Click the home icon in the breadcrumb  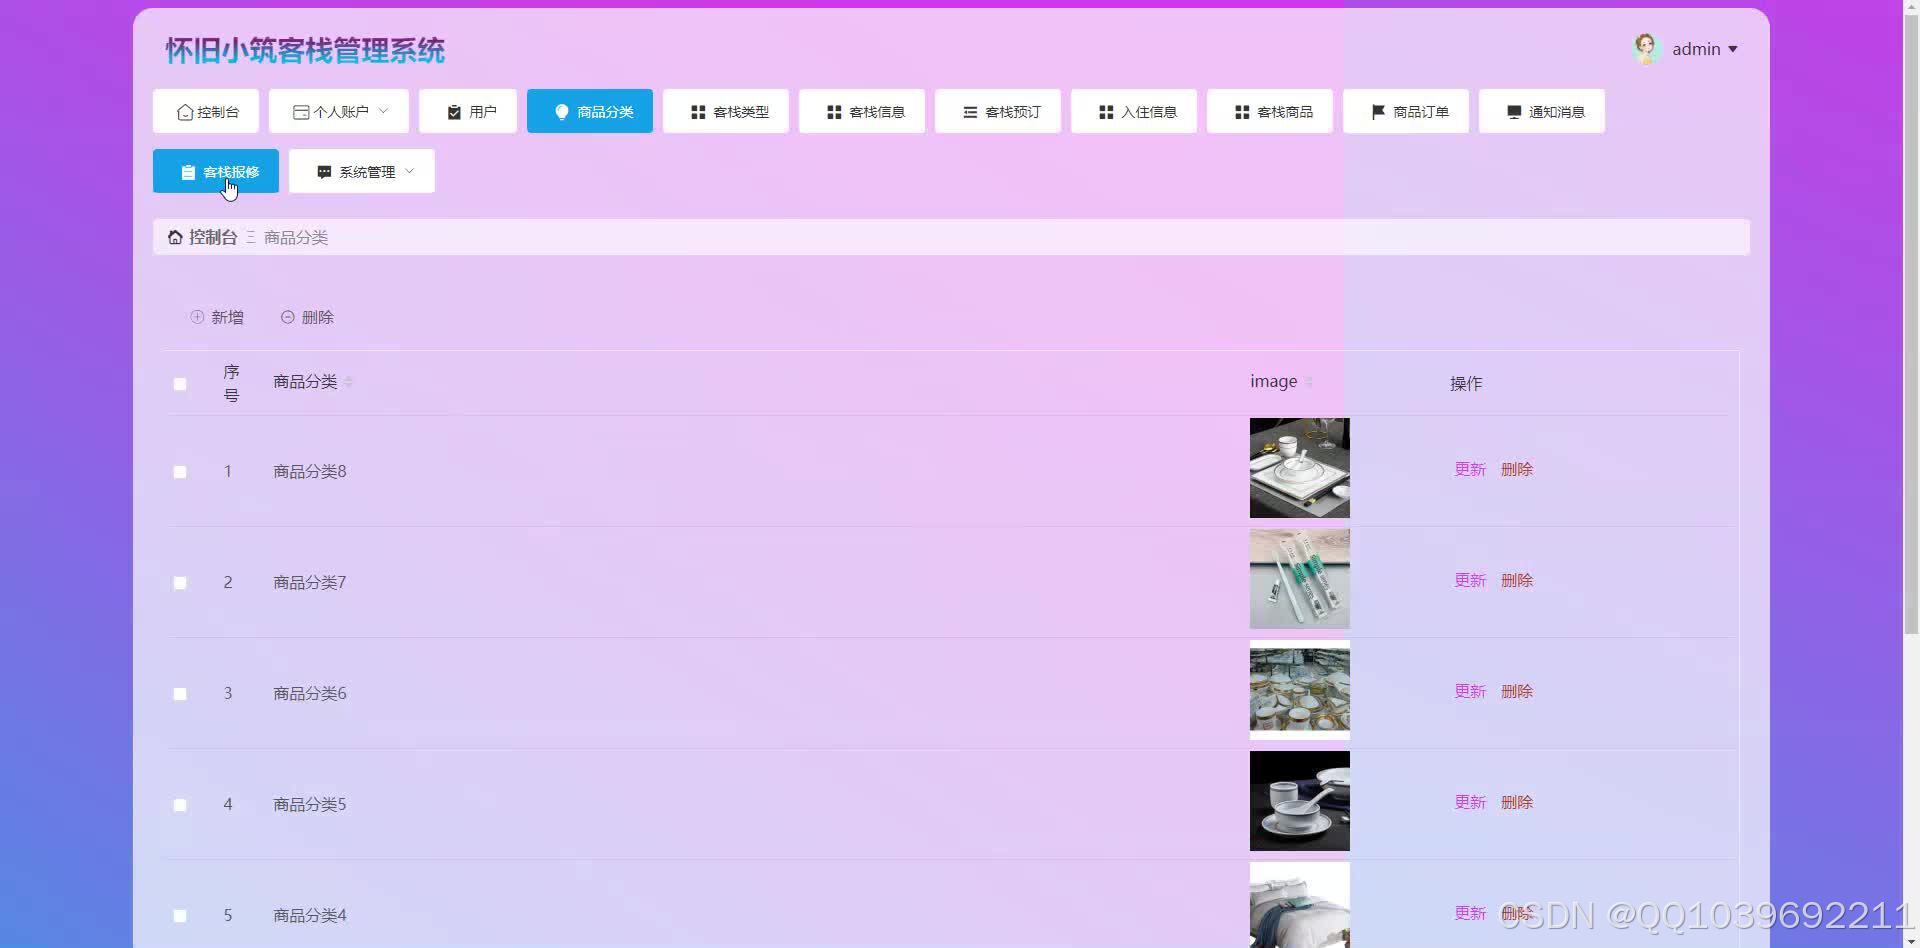point(175,237)
